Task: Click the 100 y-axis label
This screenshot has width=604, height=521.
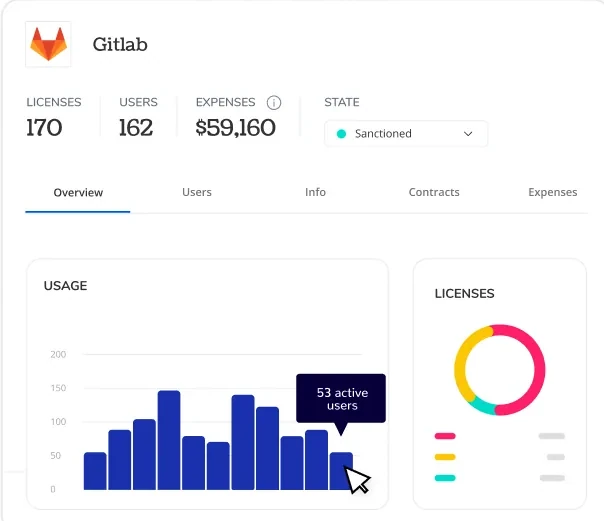Action: click(x=58, y=422)
